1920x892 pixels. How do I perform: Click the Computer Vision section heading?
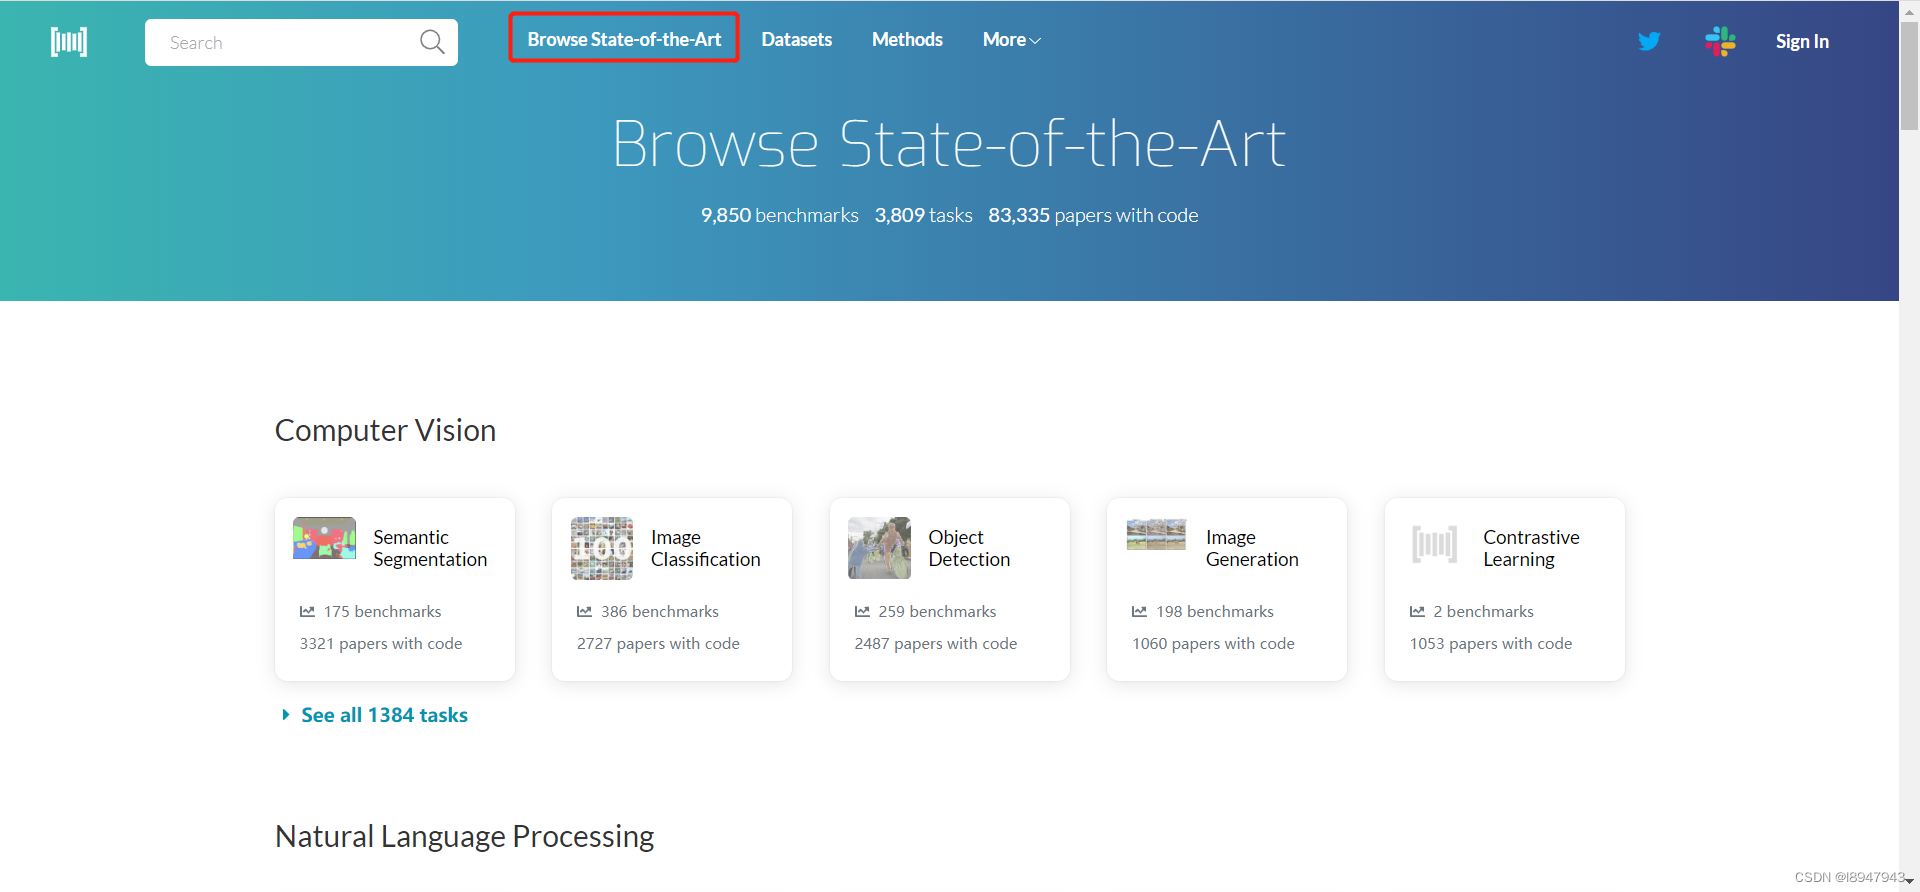[385, 430]
